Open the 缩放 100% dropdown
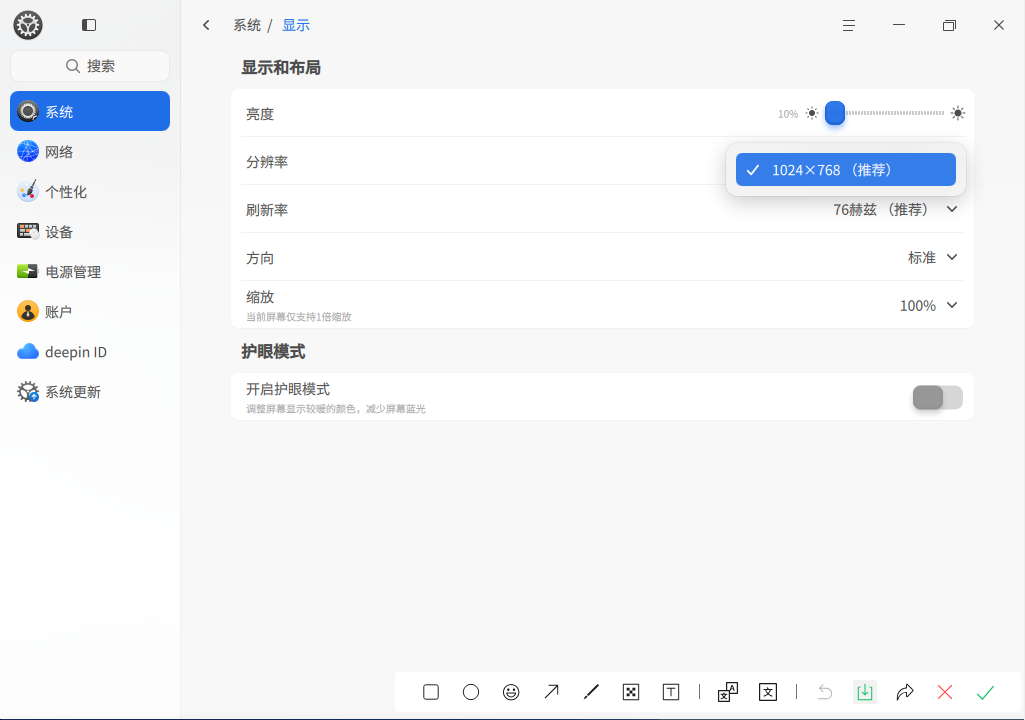 [x=929, y=305]
